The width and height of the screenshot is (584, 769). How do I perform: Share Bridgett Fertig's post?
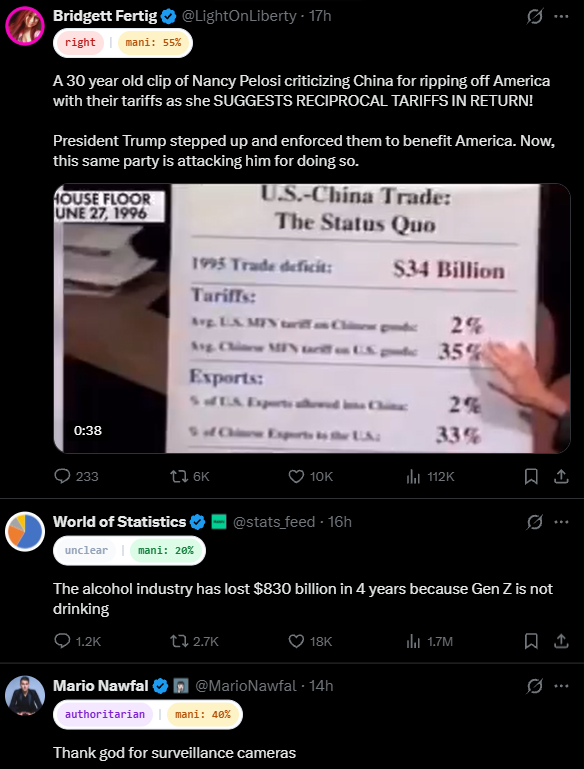click(x=561, y=476)
